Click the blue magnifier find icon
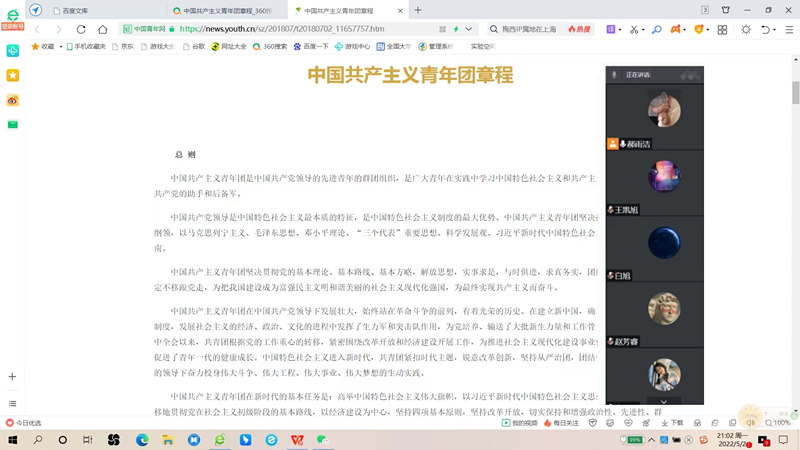 657,30
